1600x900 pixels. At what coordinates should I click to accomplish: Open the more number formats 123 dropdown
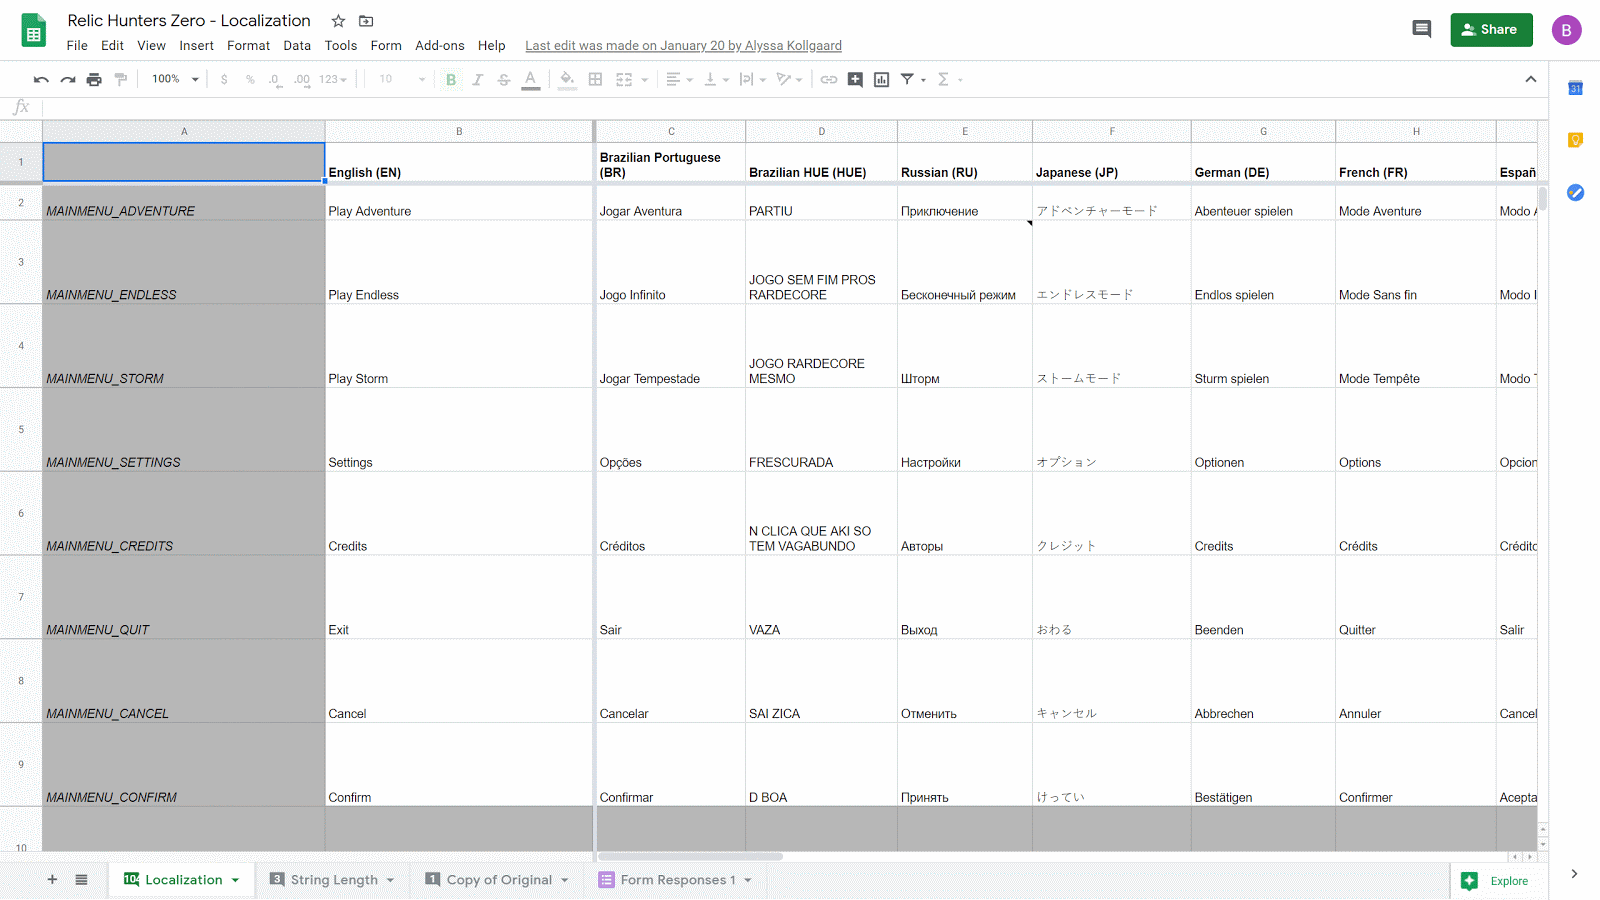[330, 79]
